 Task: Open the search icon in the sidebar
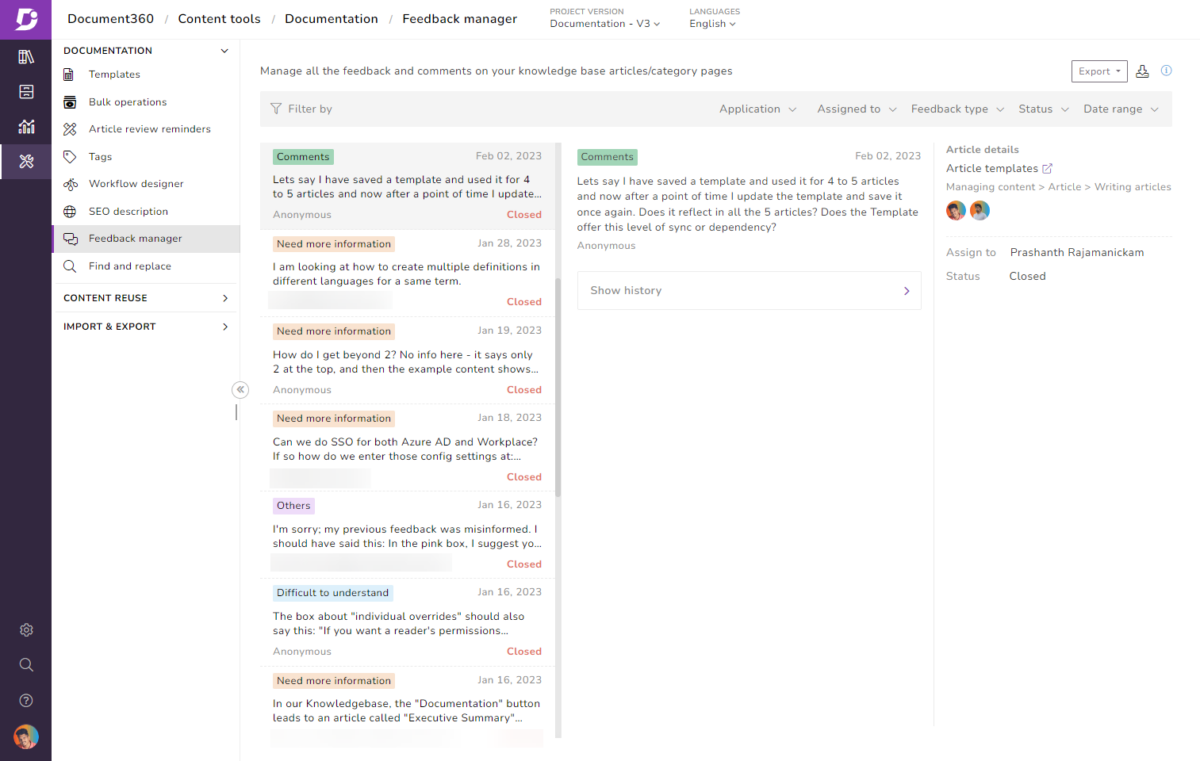[x=26, y=664]
